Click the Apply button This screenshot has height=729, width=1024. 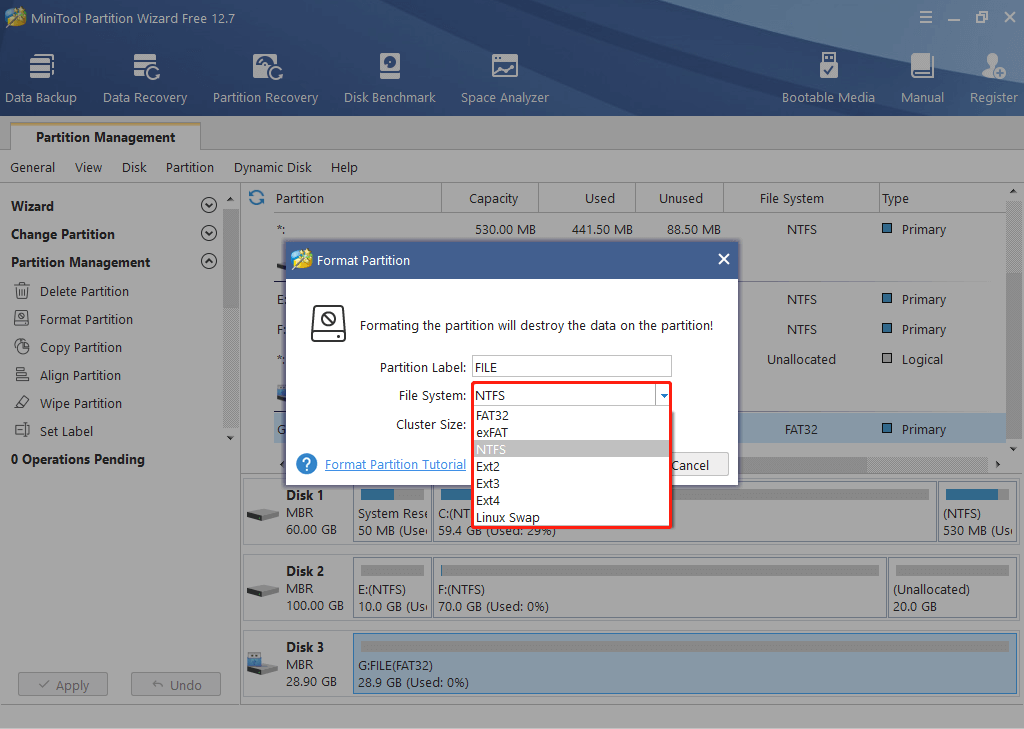63,685
